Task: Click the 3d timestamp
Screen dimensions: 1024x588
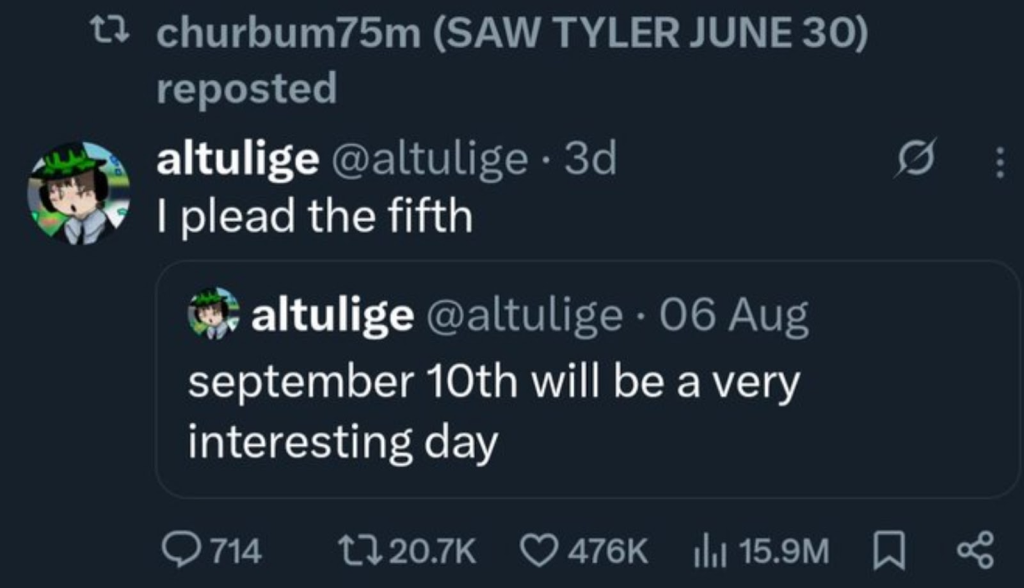Action: (x=590, y=158)
